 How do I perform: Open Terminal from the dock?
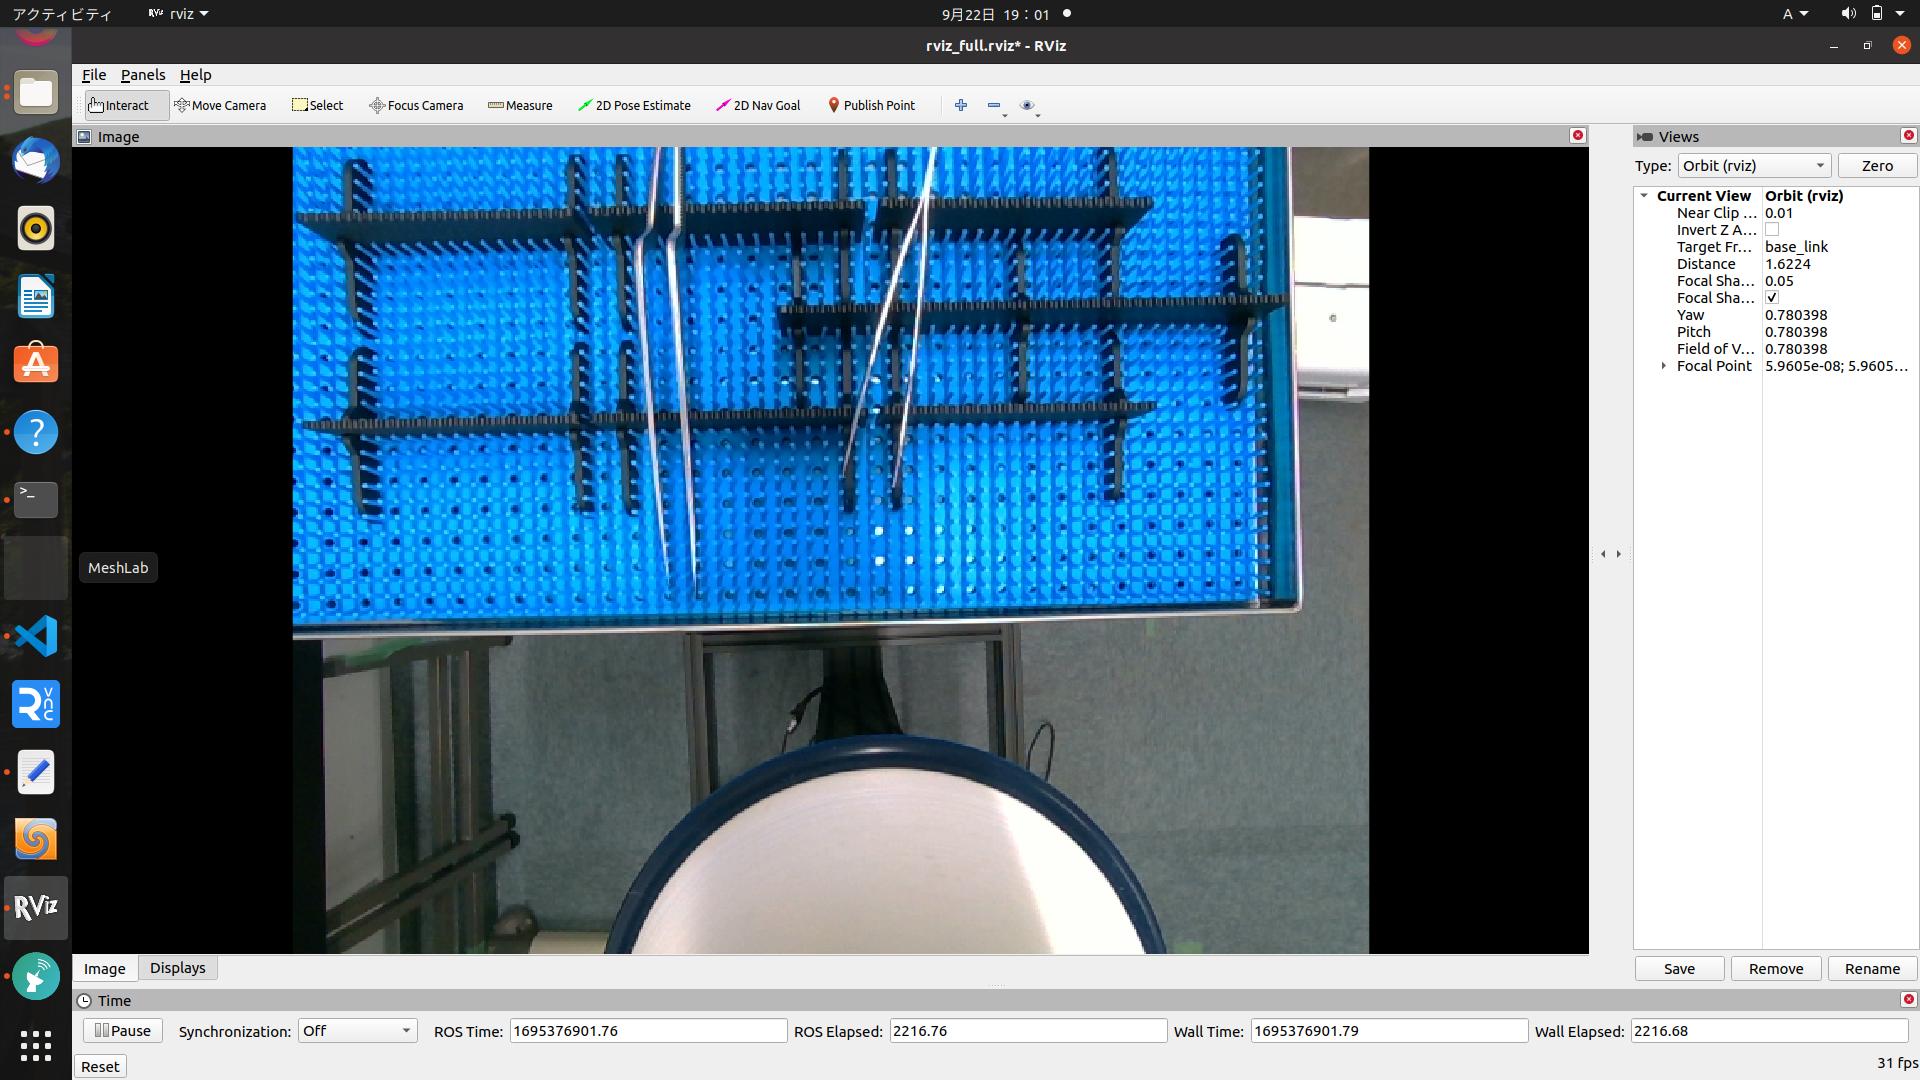[x=36, y=499]
